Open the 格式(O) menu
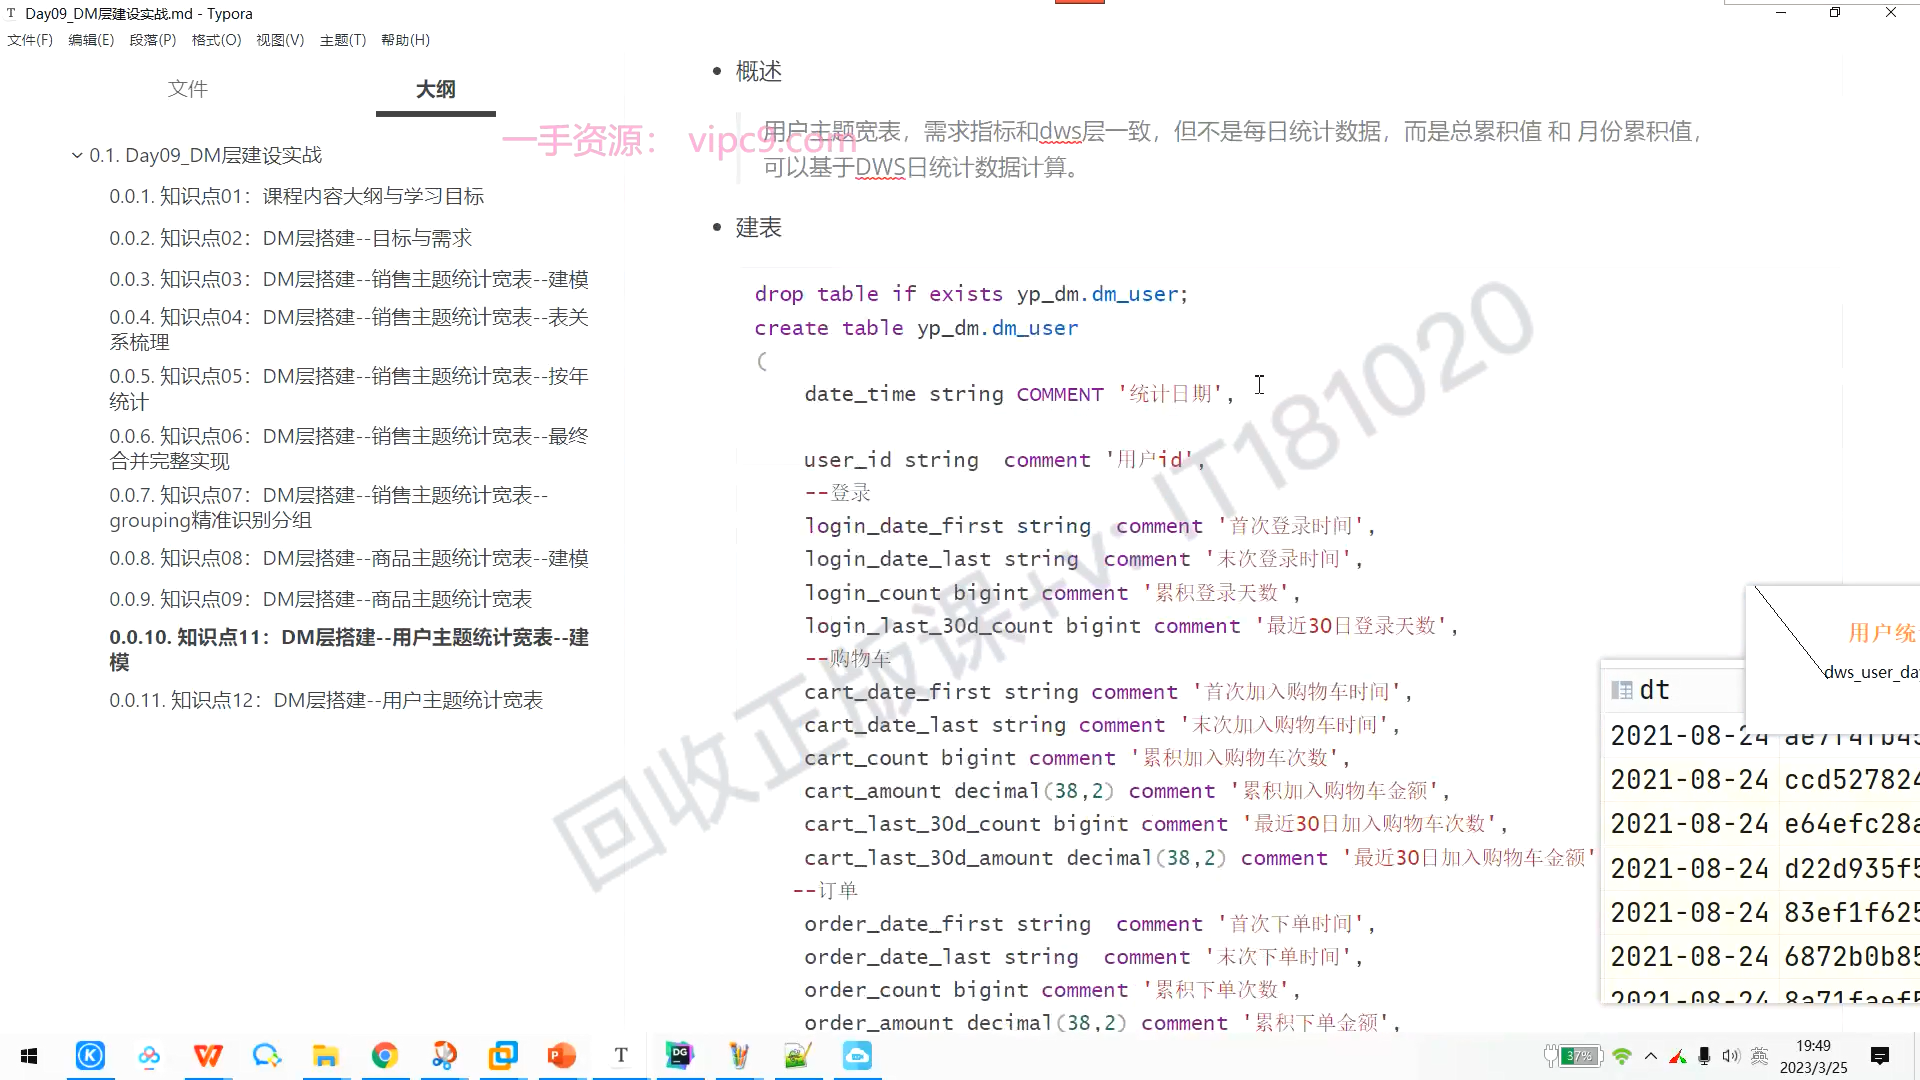 click(216, 40)
